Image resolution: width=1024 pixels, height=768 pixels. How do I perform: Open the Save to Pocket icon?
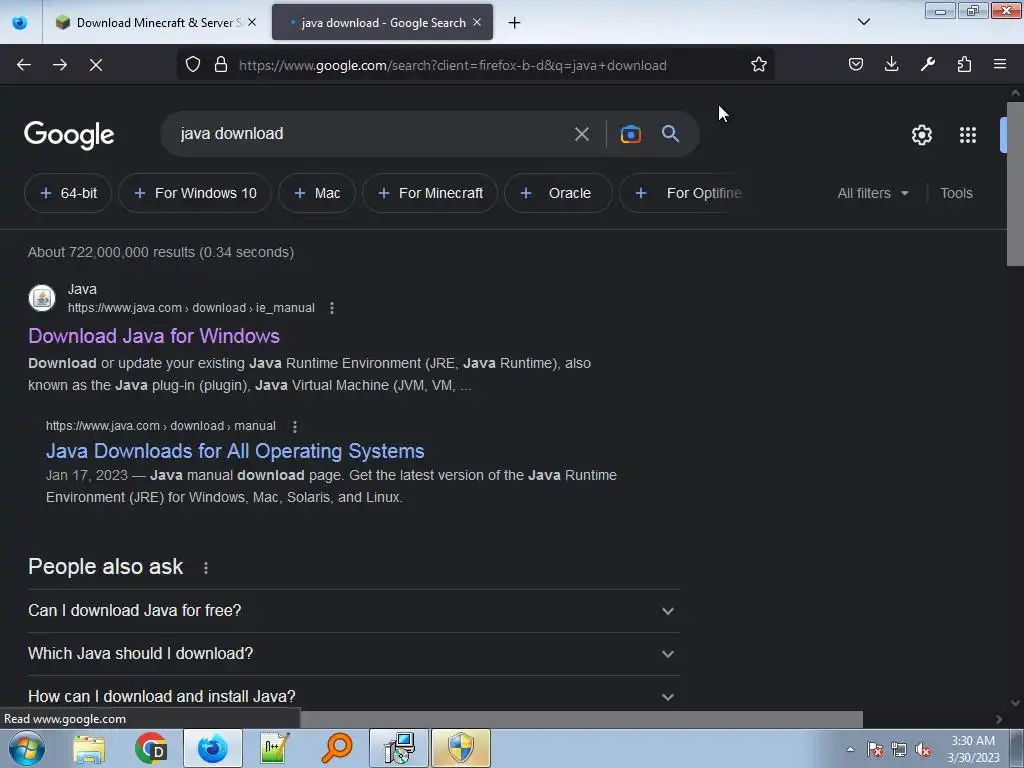point(856,64)
